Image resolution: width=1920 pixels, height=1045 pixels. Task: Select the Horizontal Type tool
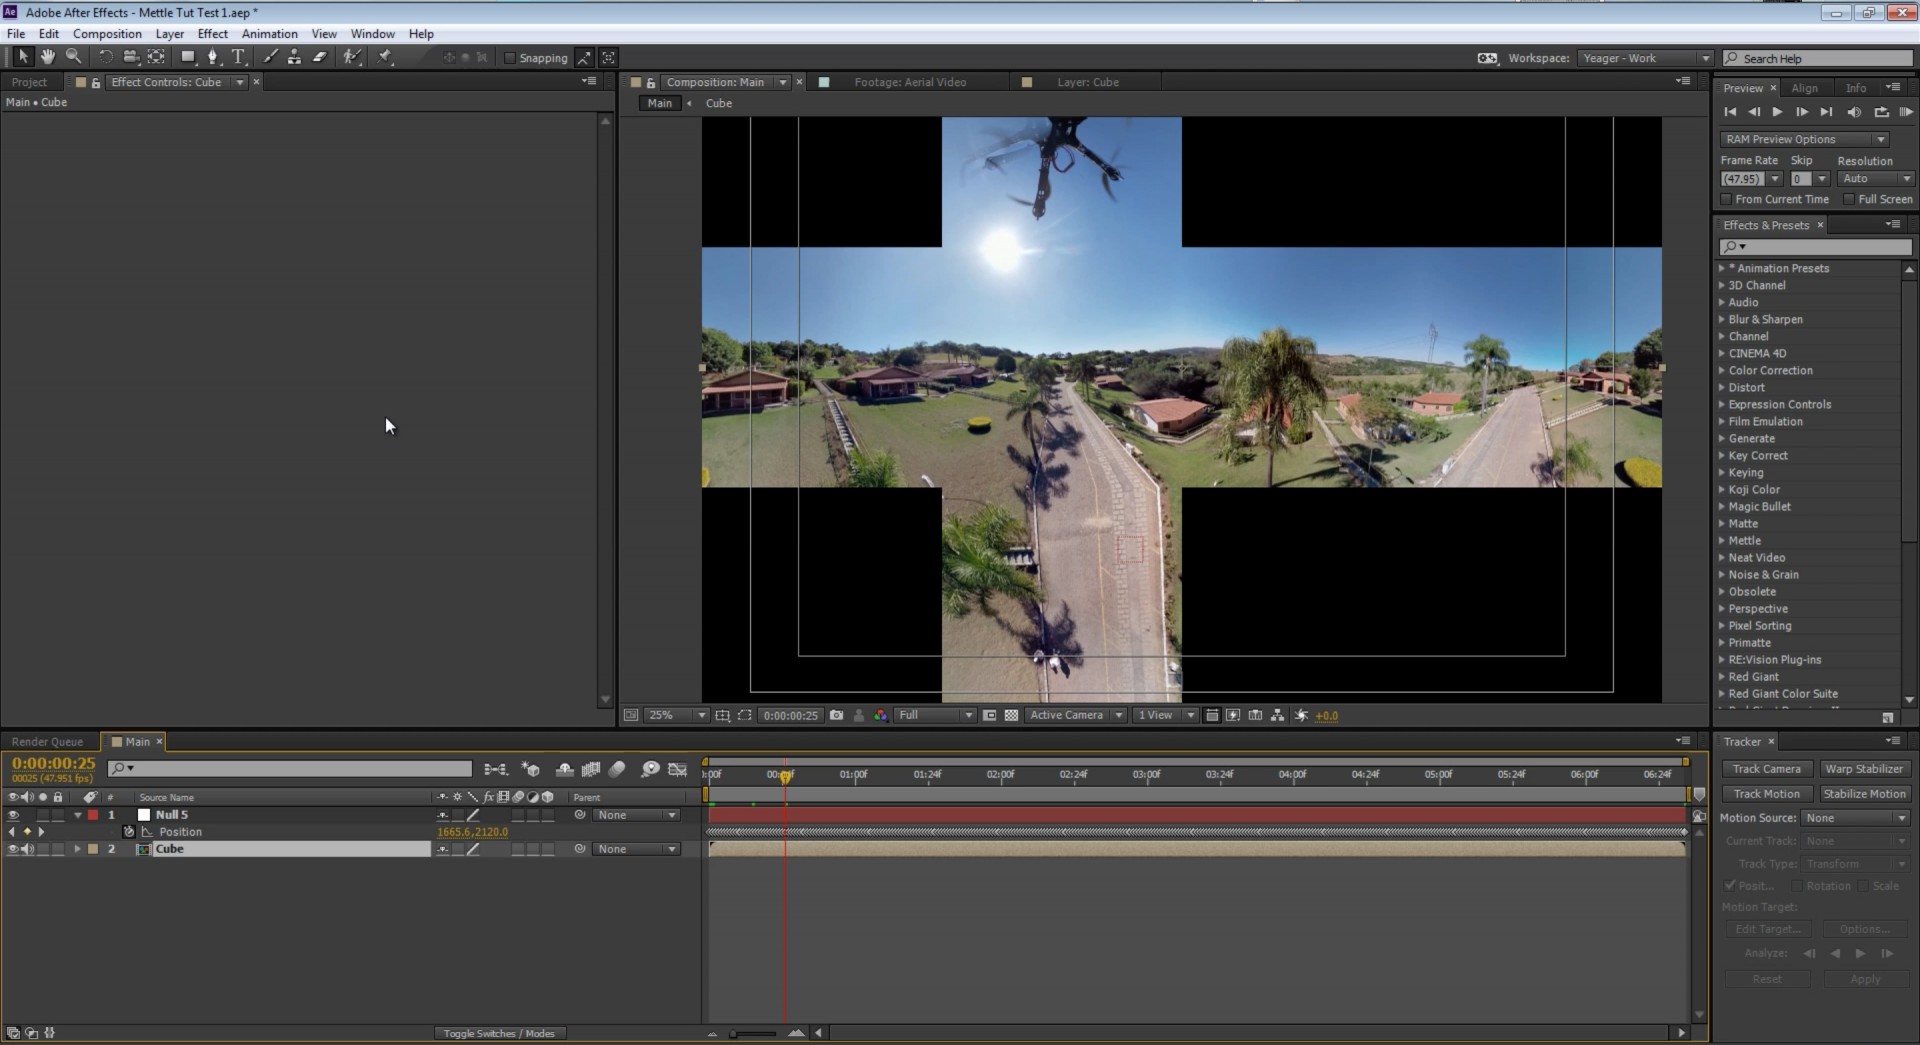(238, 57)
